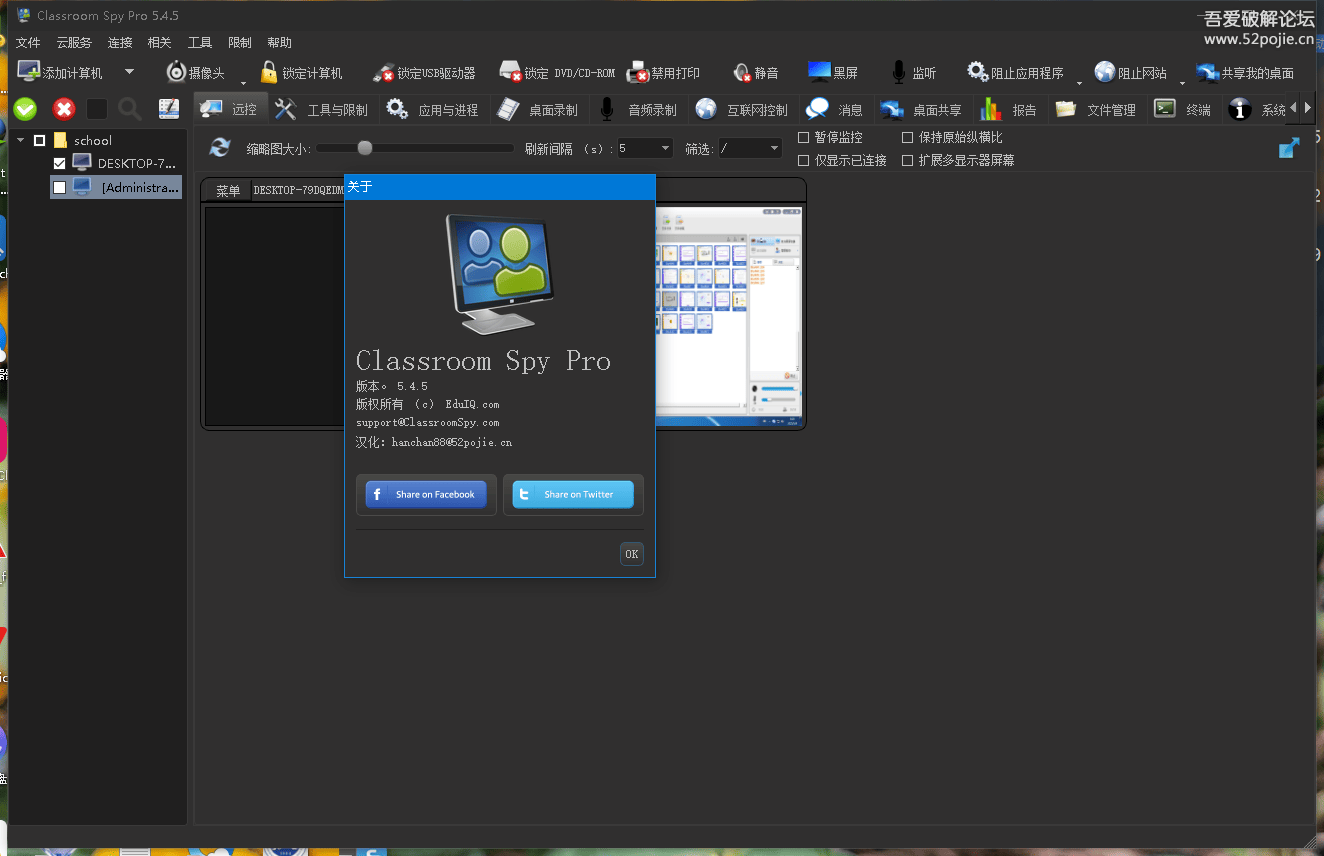The height and width of the screenshot is (856, 1324).
Task: Open the 桌面共享 tab
Action: tap(921, 109)
